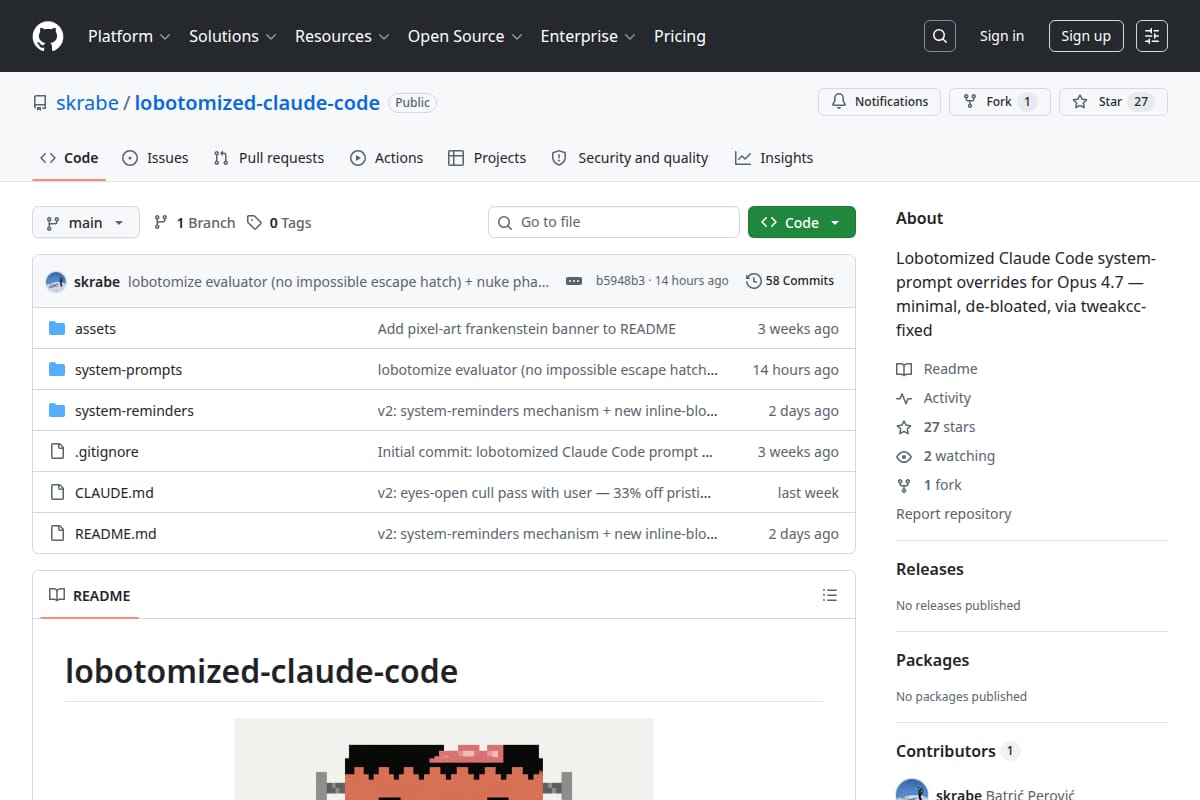Viewport: 1200px width, 800px height.
Task: Click the repository icon beside the owner name
Action: coord(40,103)
